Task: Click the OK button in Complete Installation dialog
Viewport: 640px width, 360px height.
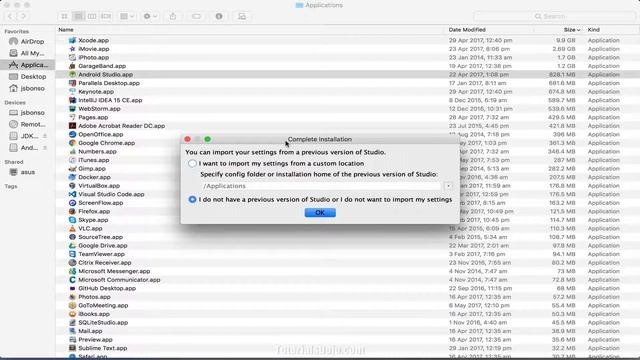Action: 320,213
